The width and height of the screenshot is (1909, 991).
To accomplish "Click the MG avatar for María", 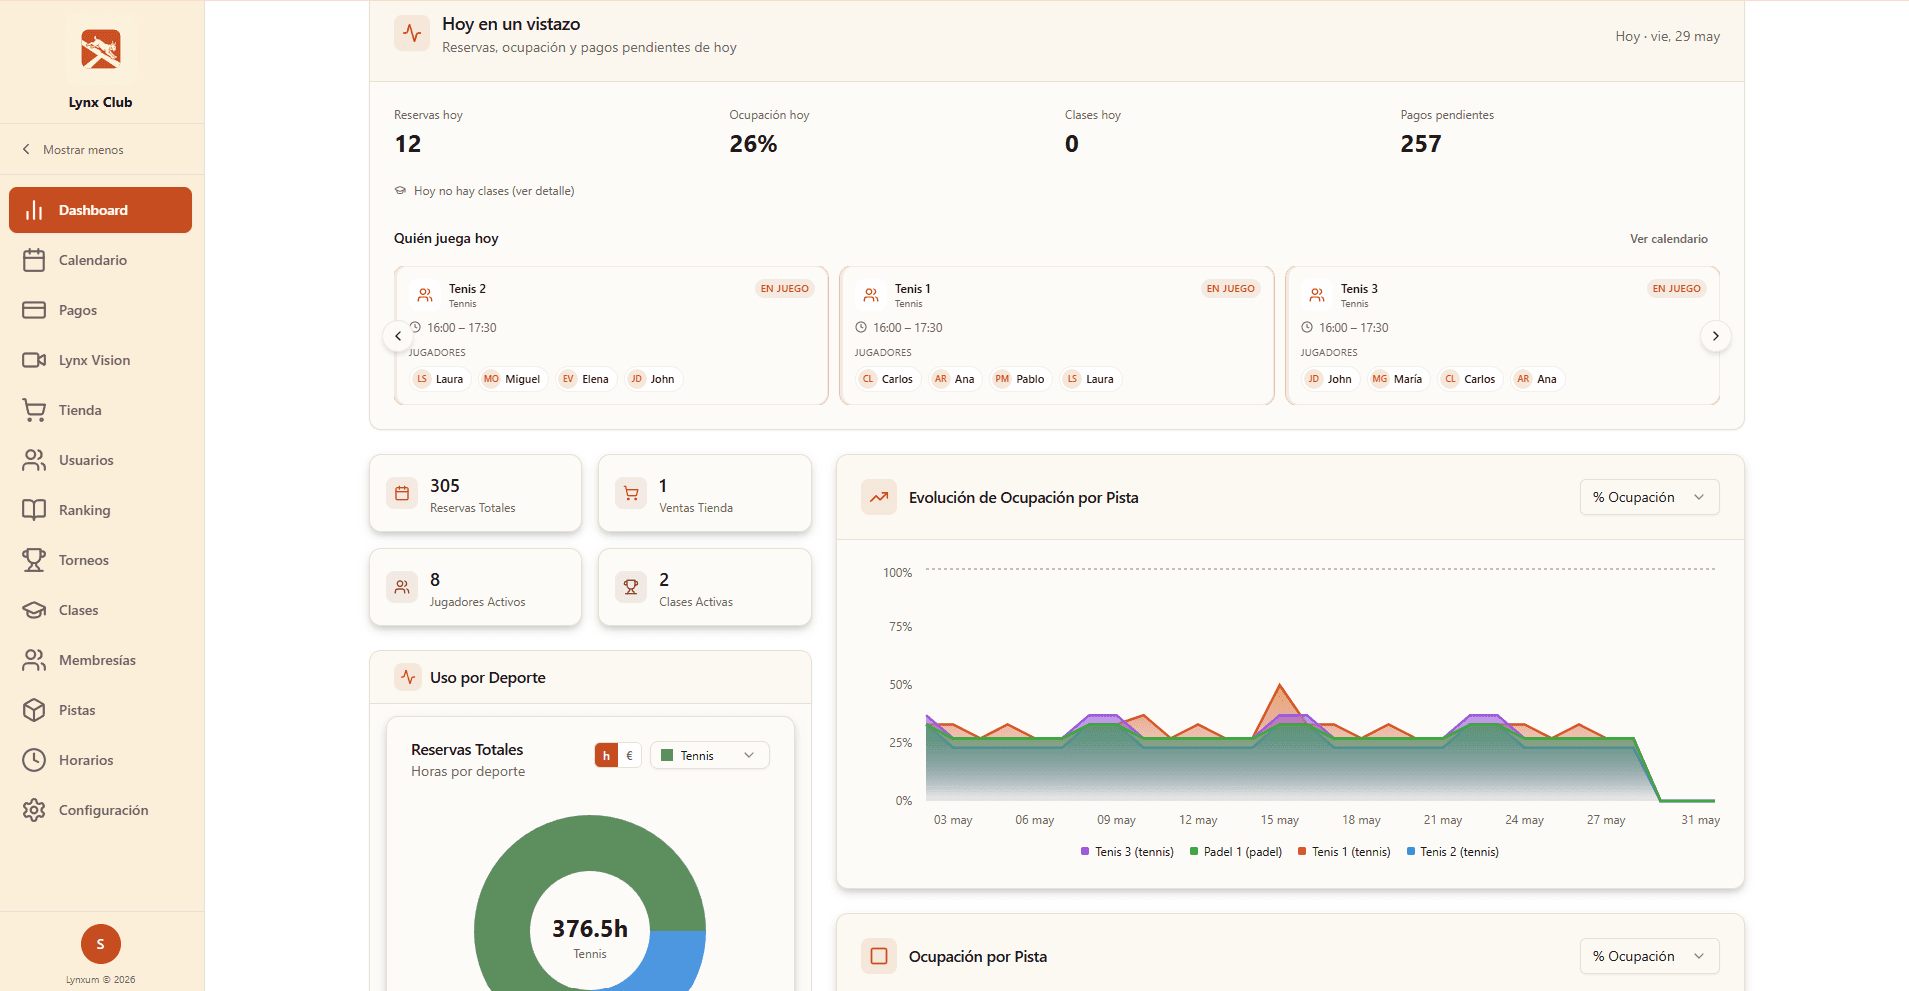I will 1380,379.
